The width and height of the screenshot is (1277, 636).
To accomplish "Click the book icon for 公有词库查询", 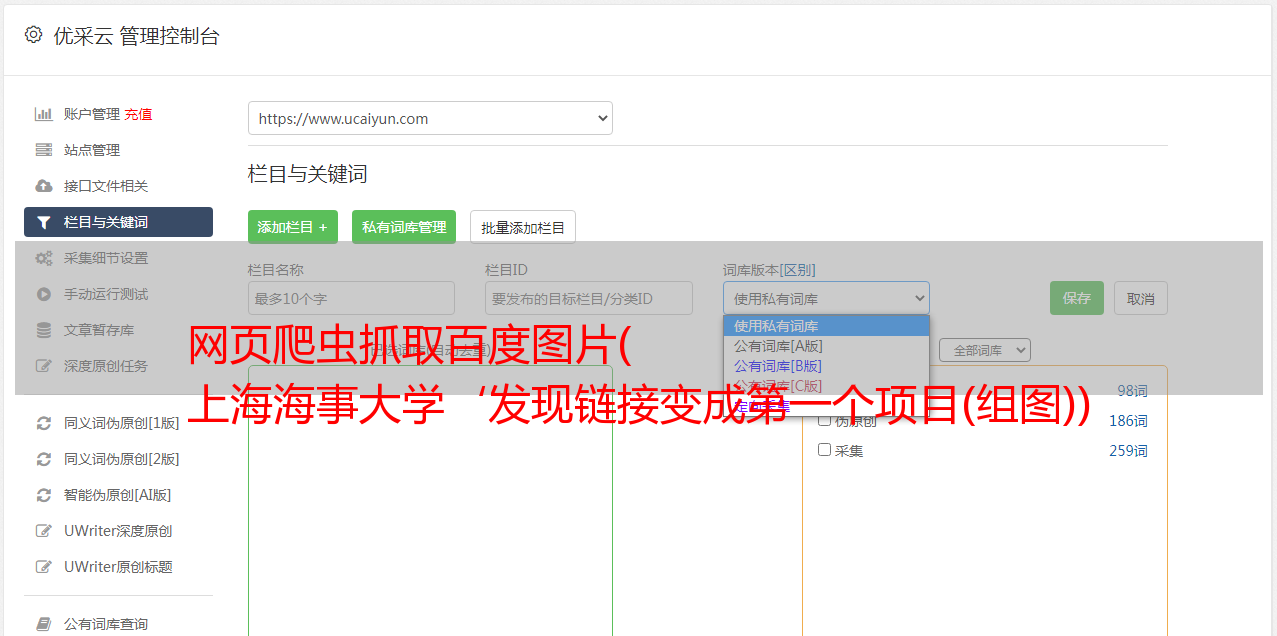I will point(44,624).
